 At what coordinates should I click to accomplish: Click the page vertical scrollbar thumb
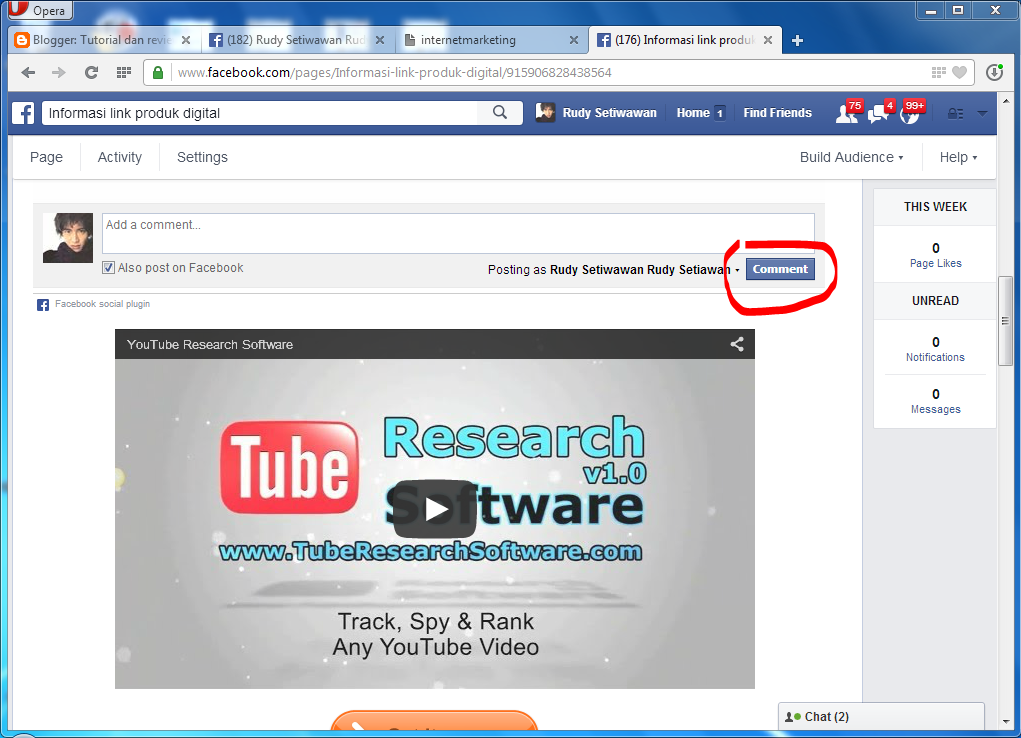point(1005,321)
